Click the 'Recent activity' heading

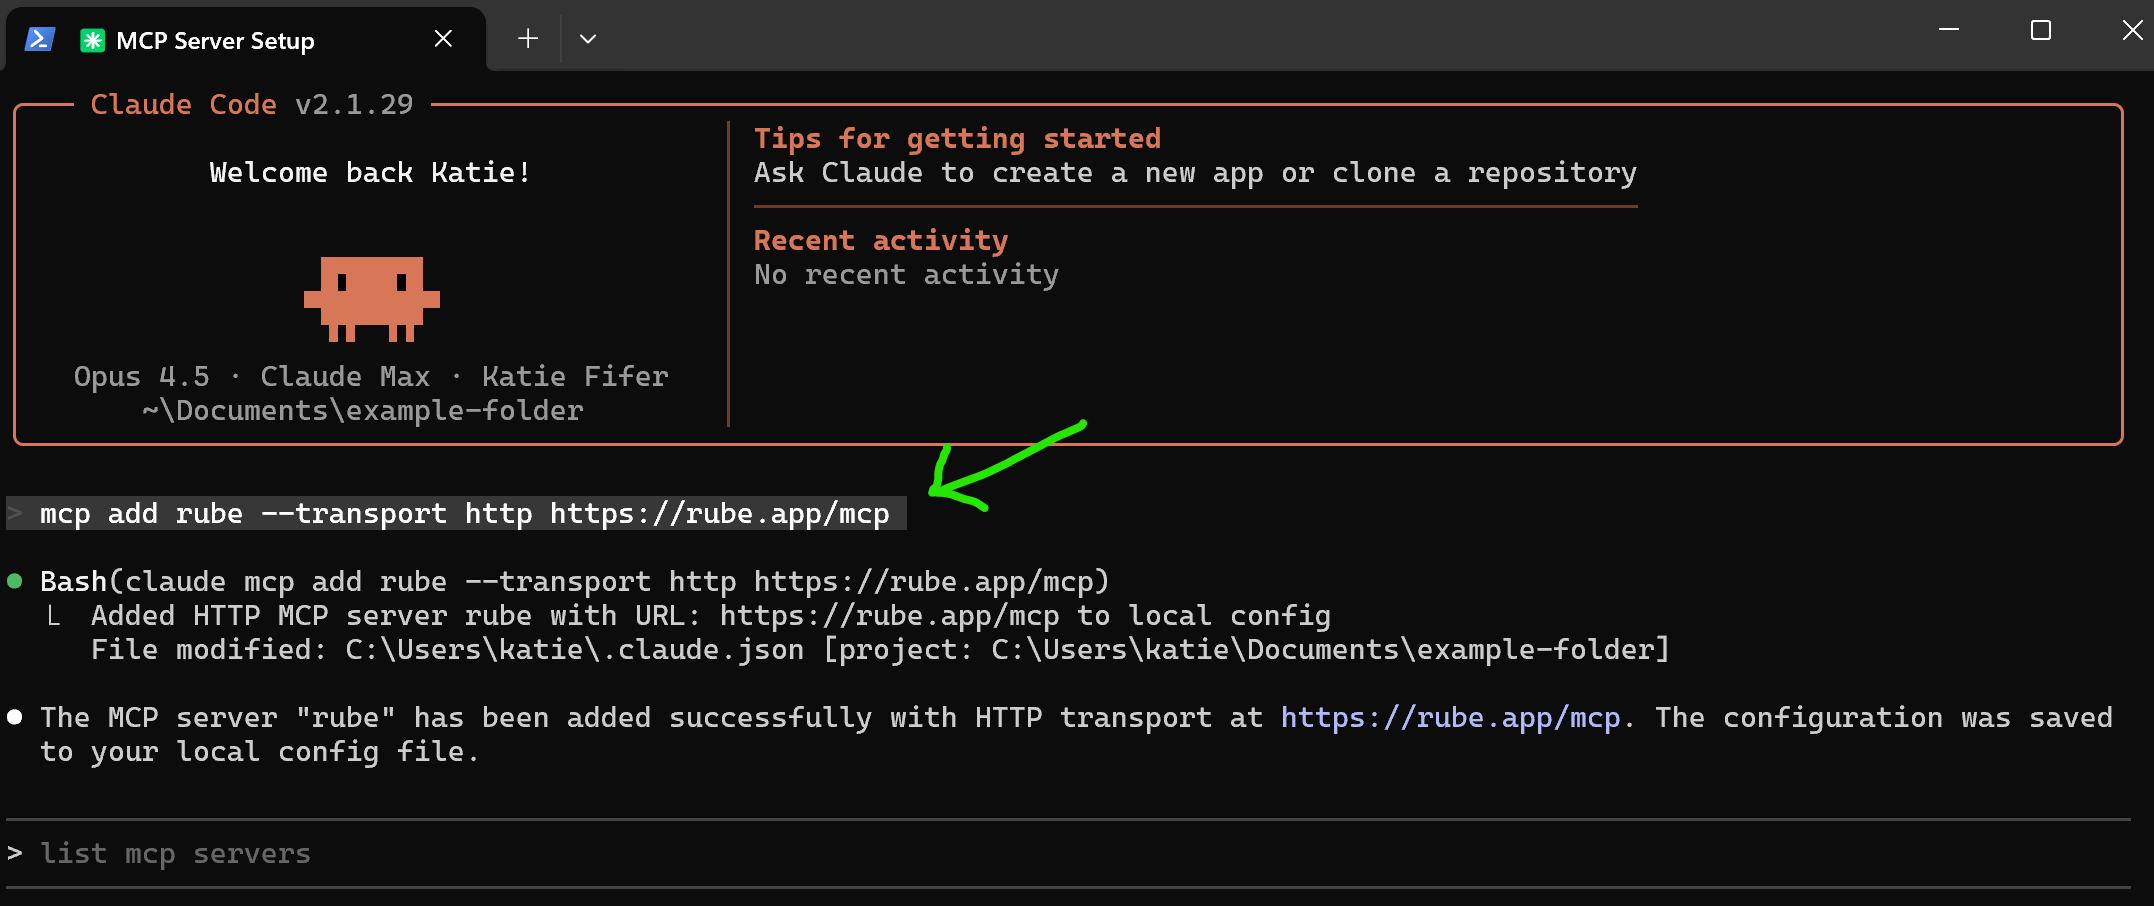[x=881, y=241]
